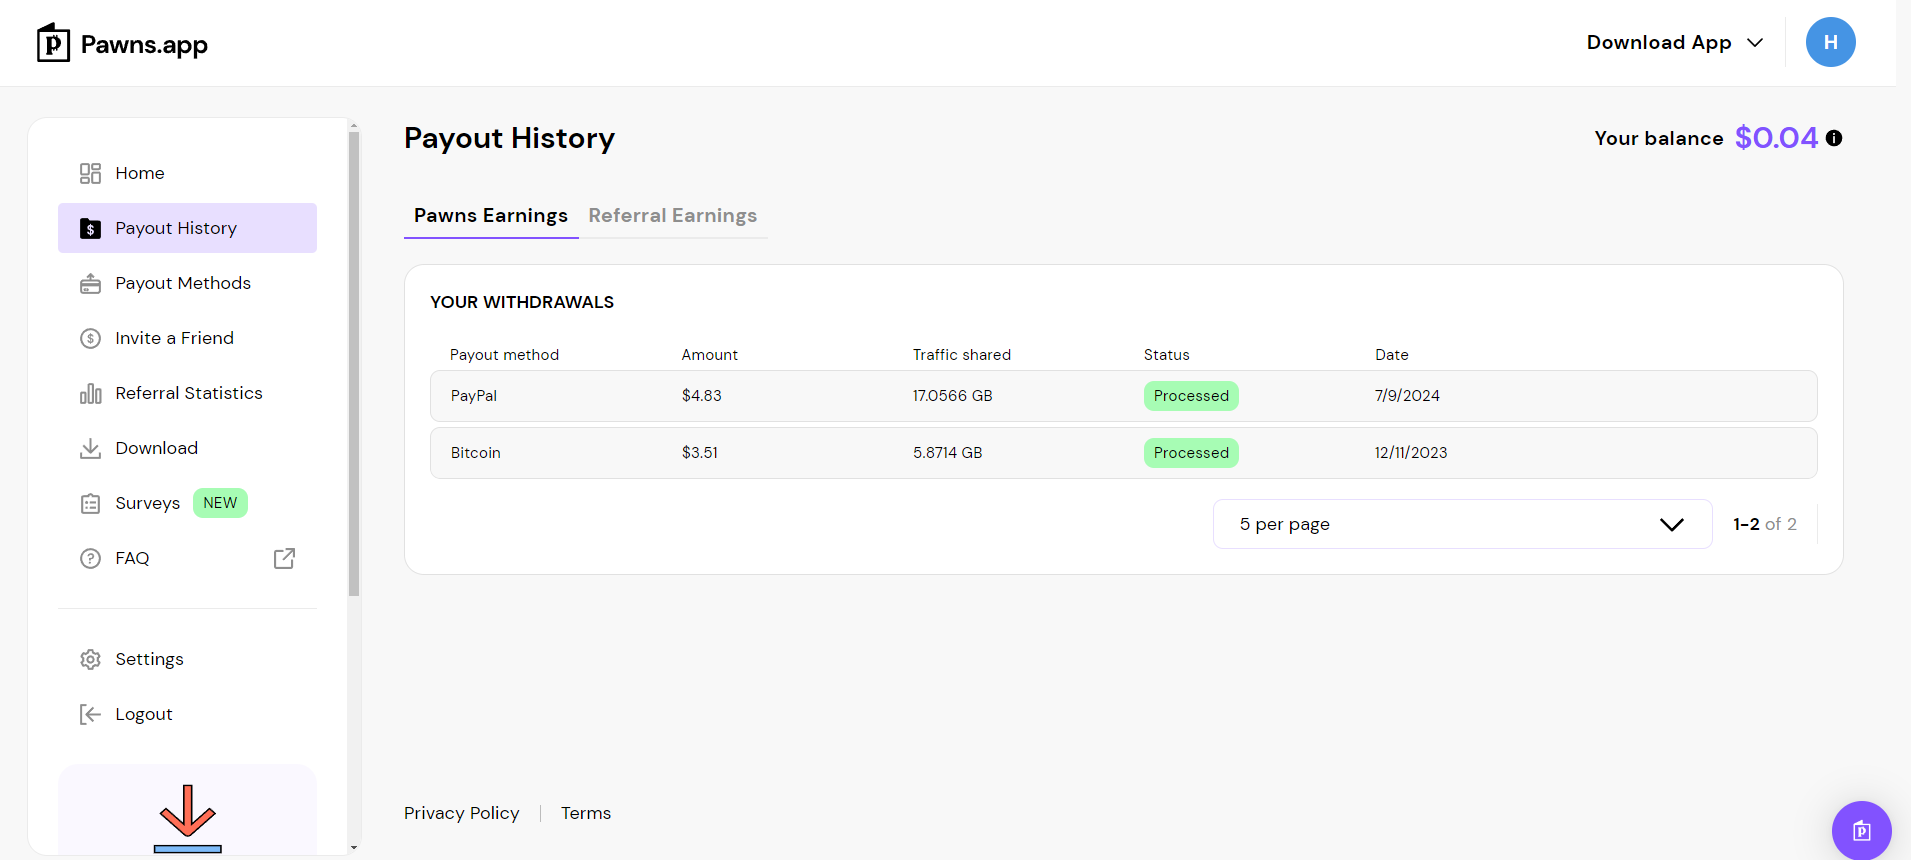1911x860 pixels.
Task: Click the 5.8714 GB traffic value
Action: [948, 453]
